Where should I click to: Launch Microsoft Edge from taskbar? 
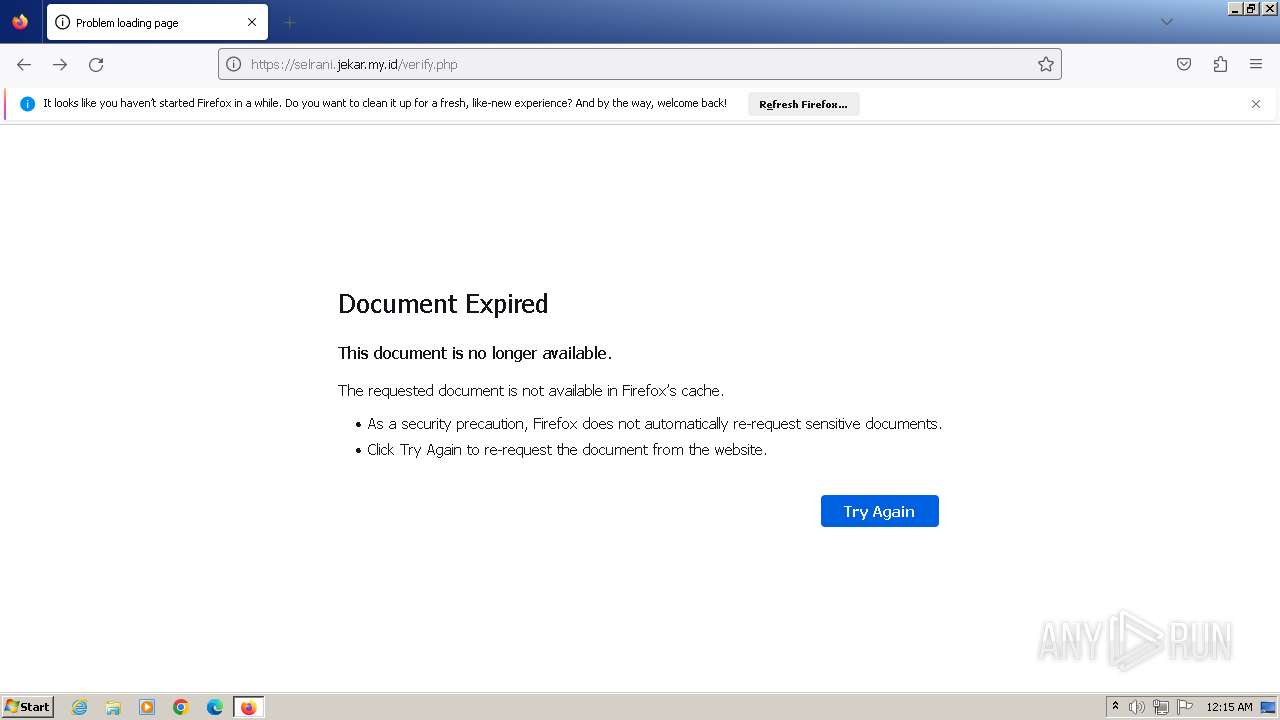[x=215, y=707]
